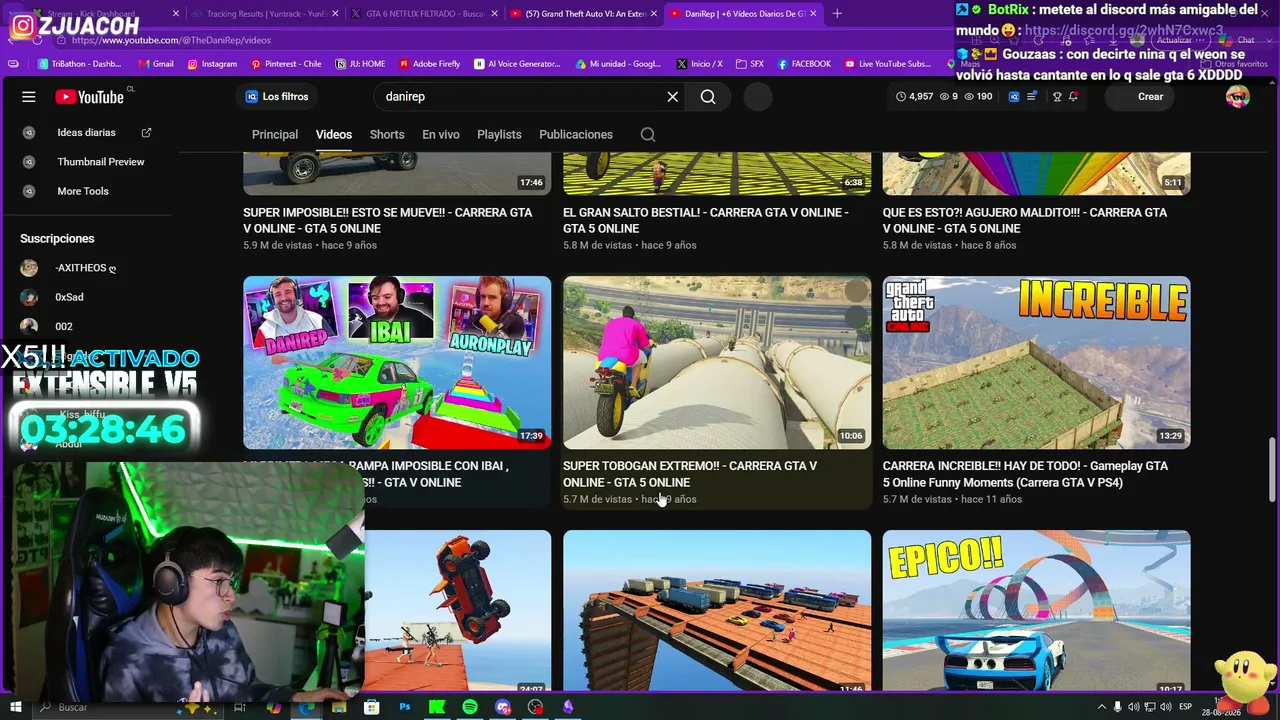Image resolution: width=1280 pixels, height=720 pixels.
Task: Switch to the Principal channel tab
Action: (x=275, y=135)
